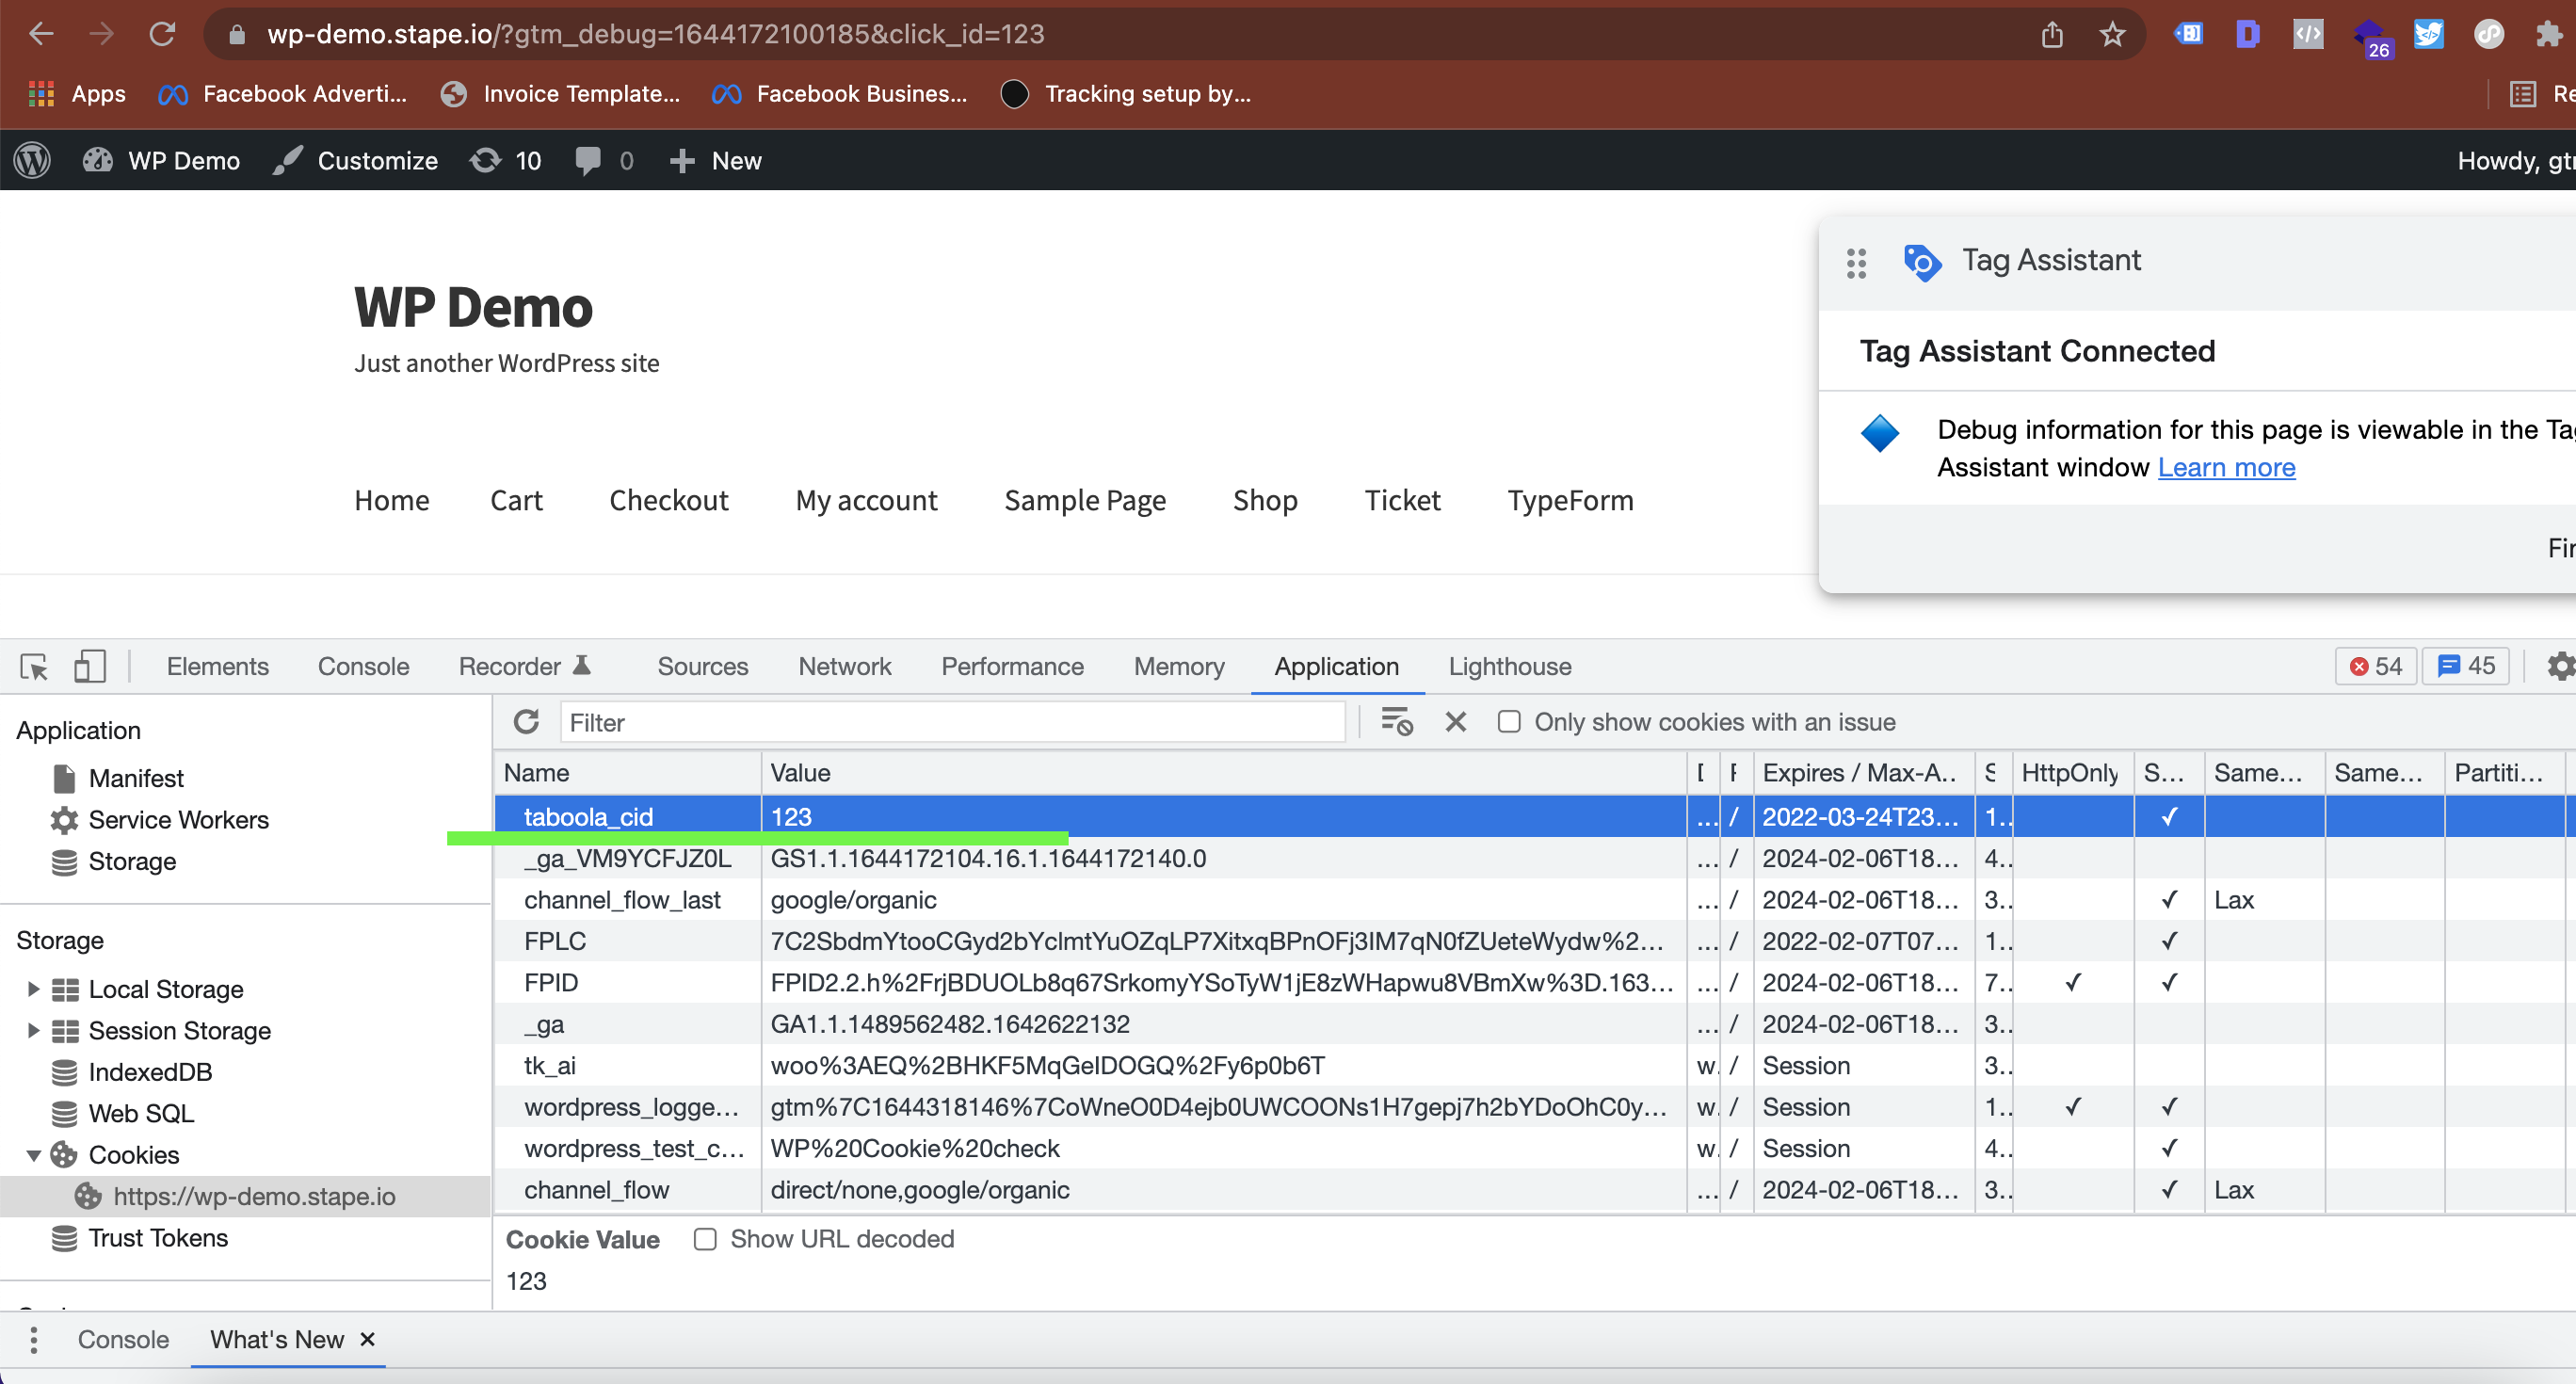Expand the Session Storage tree
This screenshot has height=1384, width=2576.
(33, 1030)
